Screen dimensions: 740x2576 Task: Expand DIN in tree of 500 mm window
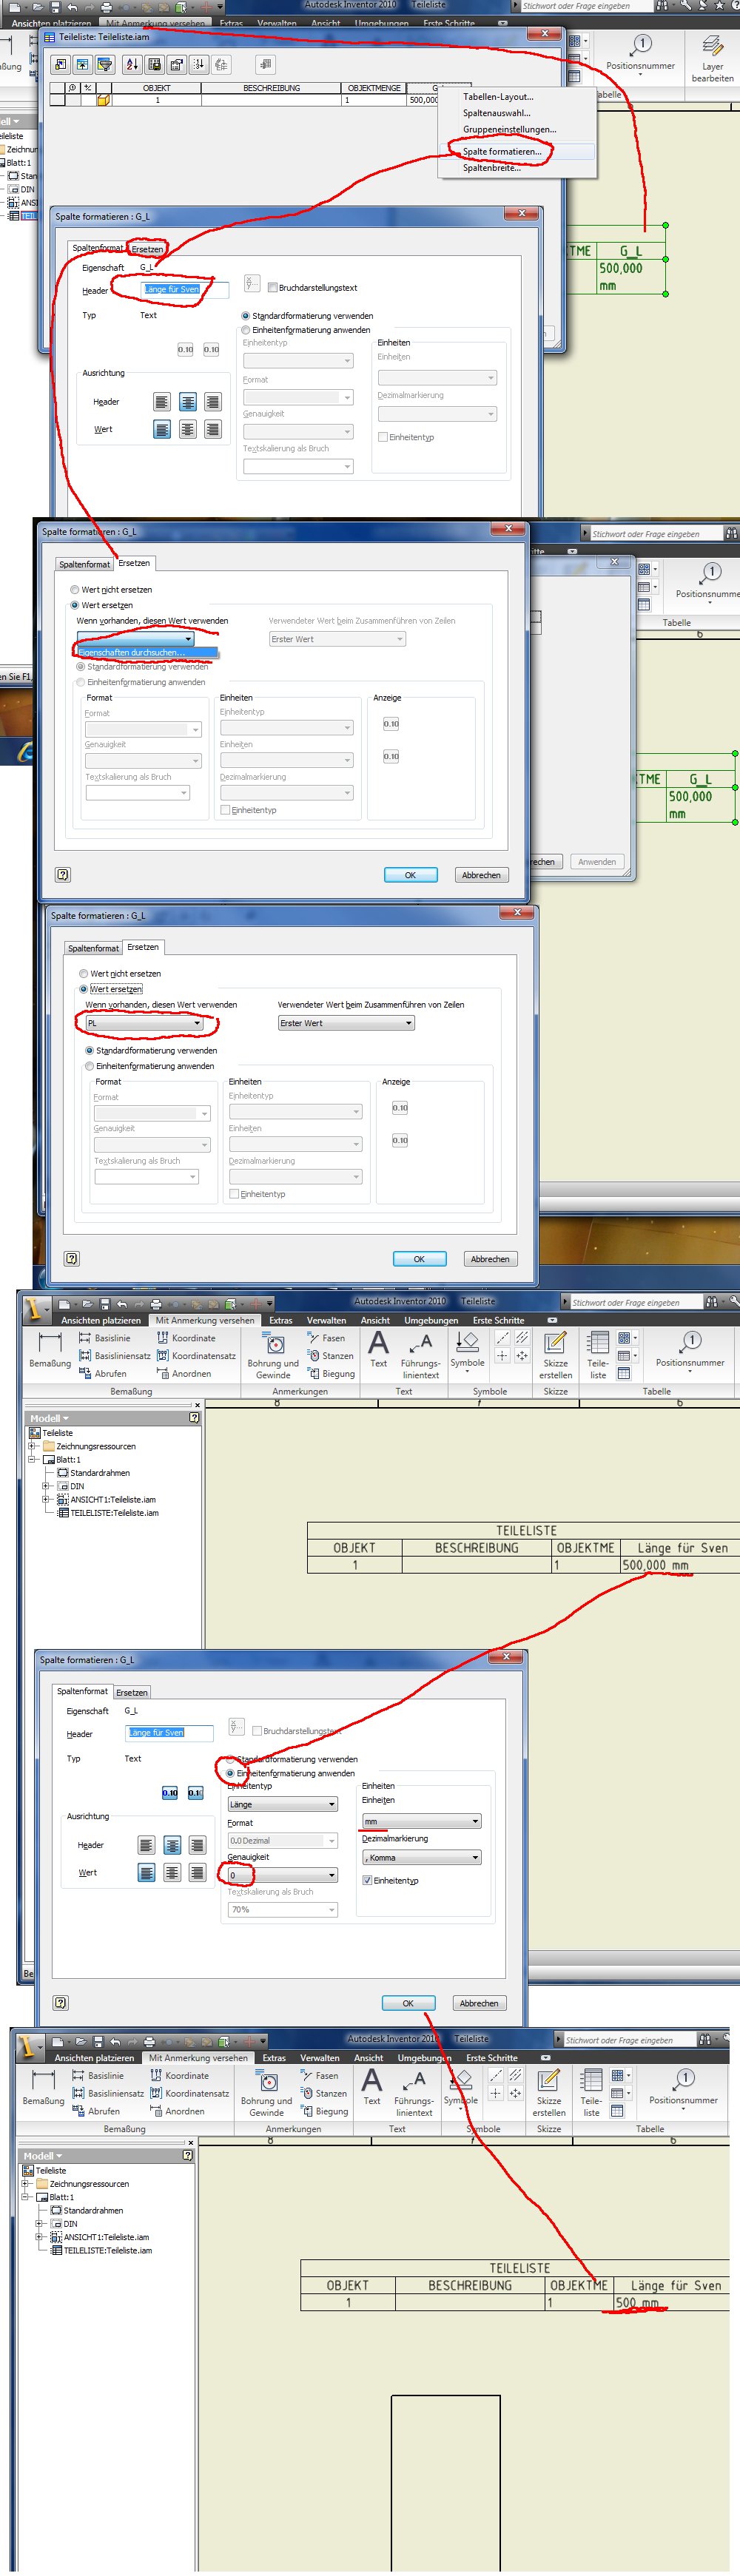pyautogui.click(x=39, y=2224)
